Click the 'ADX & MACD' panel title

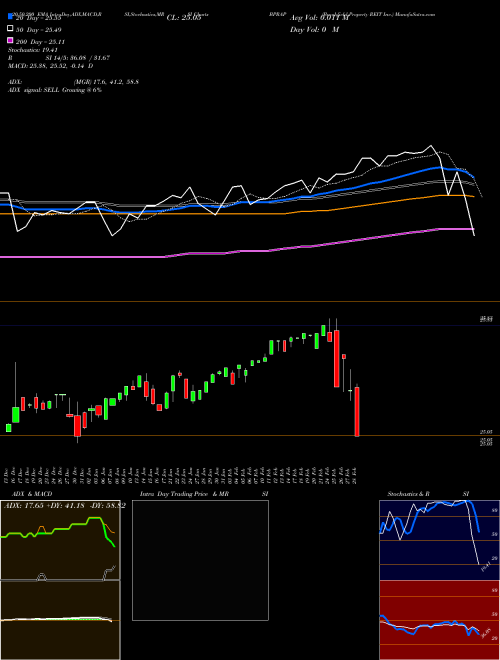point(32,494)
